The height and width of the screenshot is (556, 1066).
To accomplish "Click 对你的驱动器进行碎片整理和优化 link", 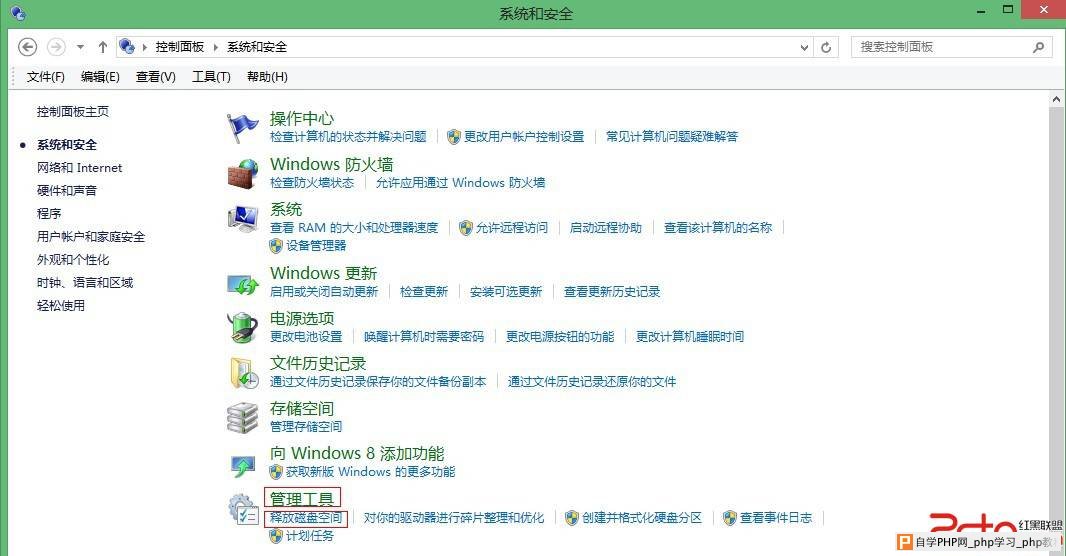I will pyautogui.click(x=453, y=518).
